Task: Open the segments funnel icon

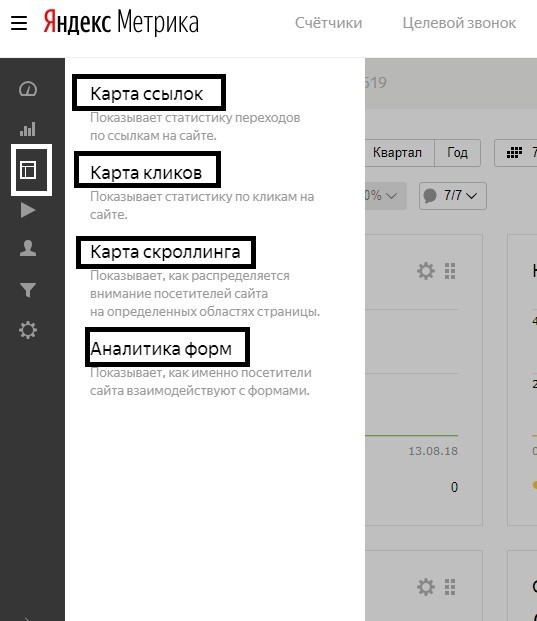Action: (28, 290)
